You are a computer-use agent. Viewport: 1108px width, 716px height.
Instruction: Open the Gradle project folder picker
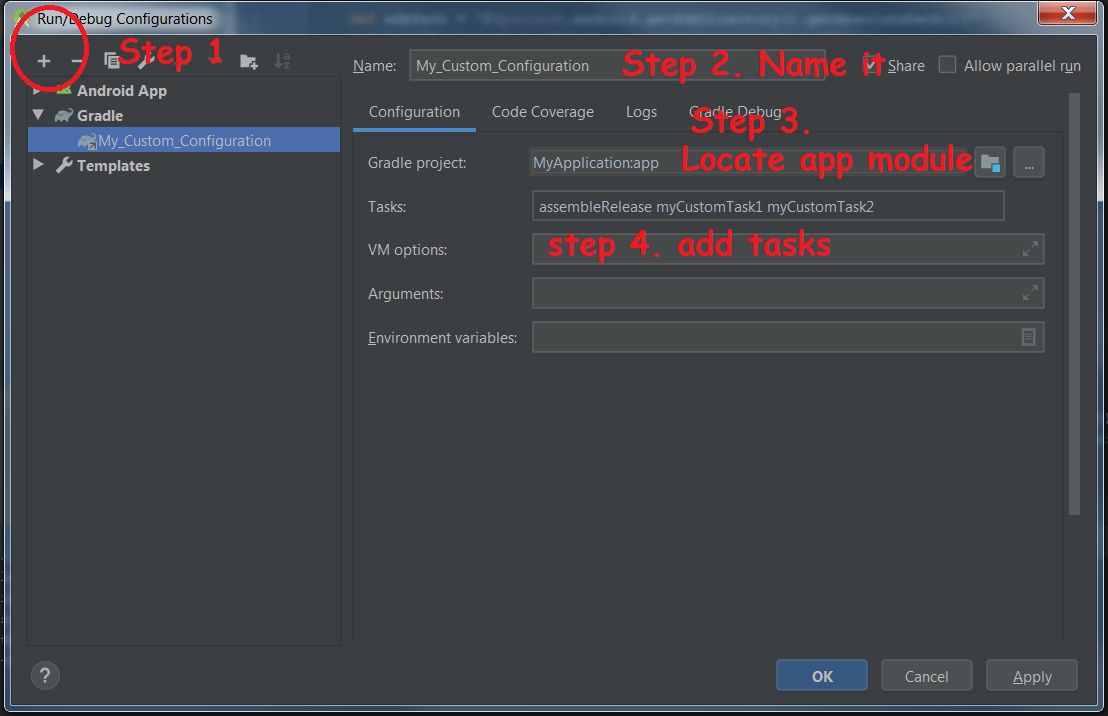pyautogui.click(x=989, y=162)
